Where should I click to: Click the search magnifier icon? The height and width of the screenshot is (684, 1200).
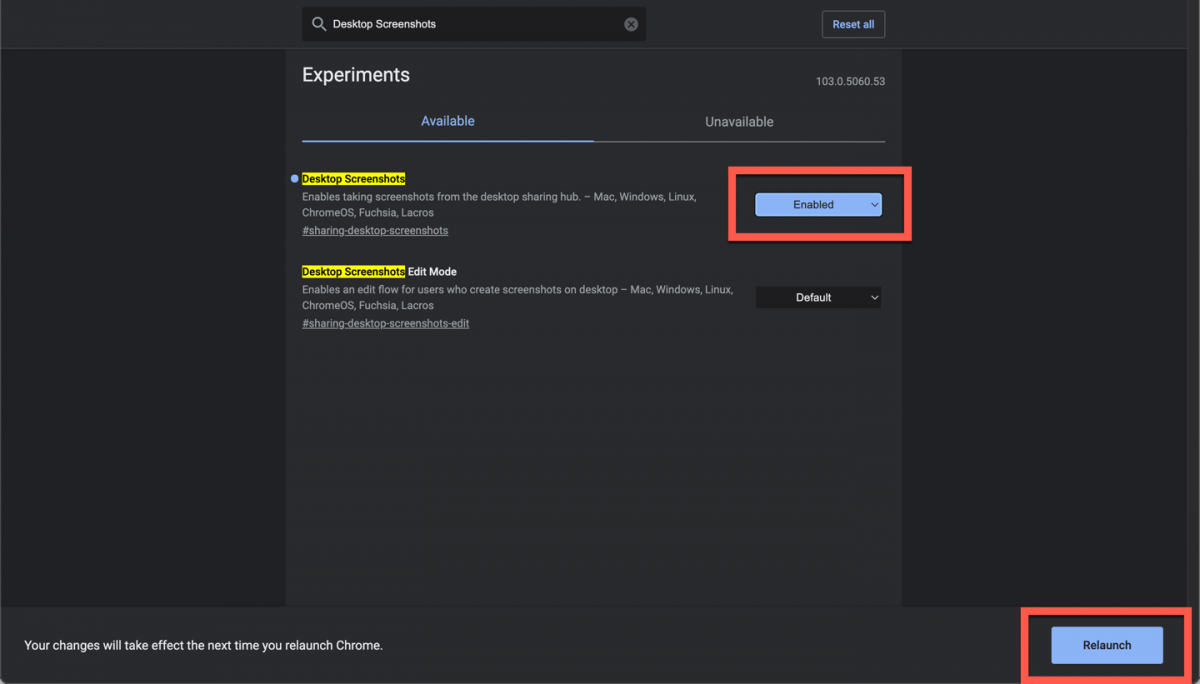point(319,24)
